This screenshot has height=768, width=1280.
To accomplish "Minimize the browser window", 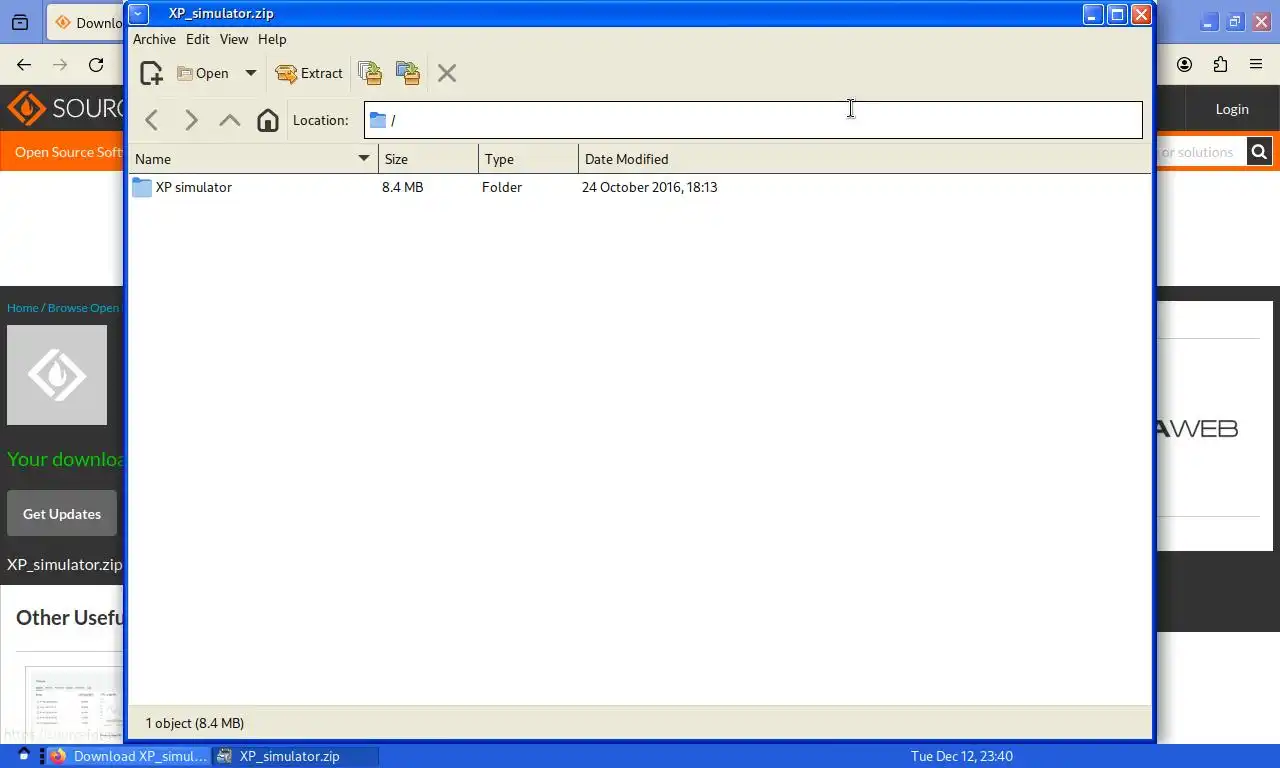I will click(1209, 22).
